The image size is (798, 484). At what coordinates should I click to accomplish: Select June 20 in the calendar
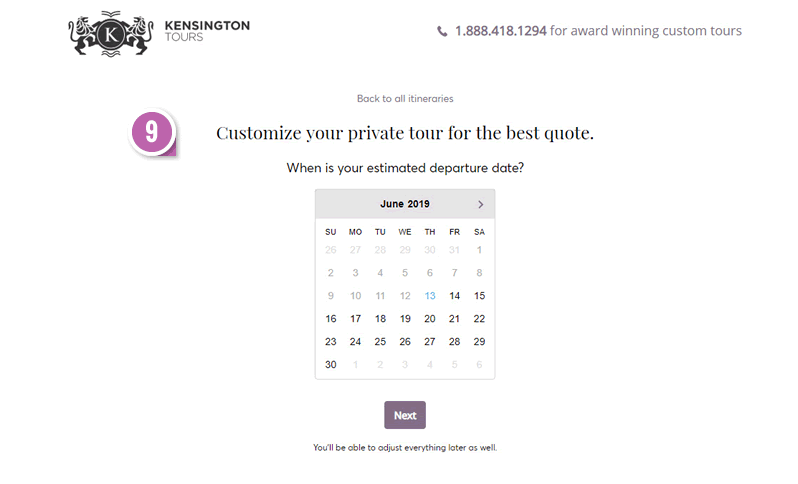pyautogui.click(x=430, y=319)
